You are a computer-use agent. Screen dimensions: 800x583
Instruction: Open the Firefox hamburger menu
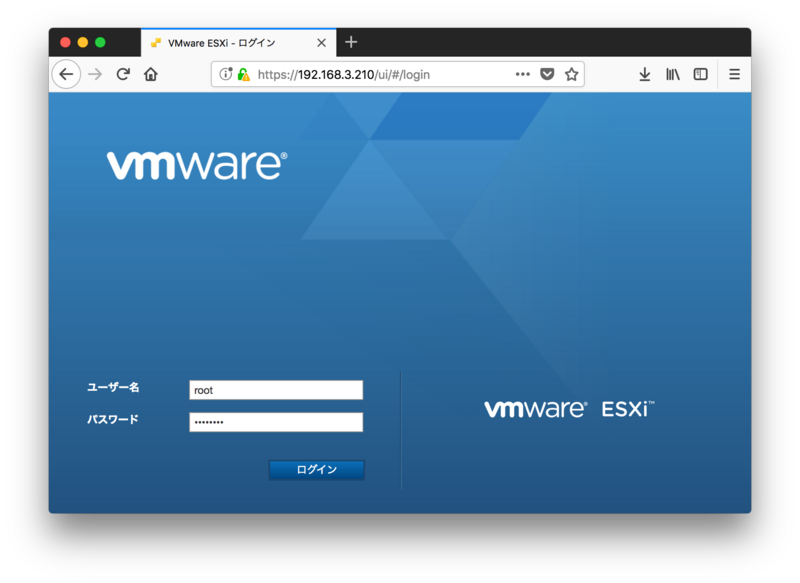click(x=734, y=74)
